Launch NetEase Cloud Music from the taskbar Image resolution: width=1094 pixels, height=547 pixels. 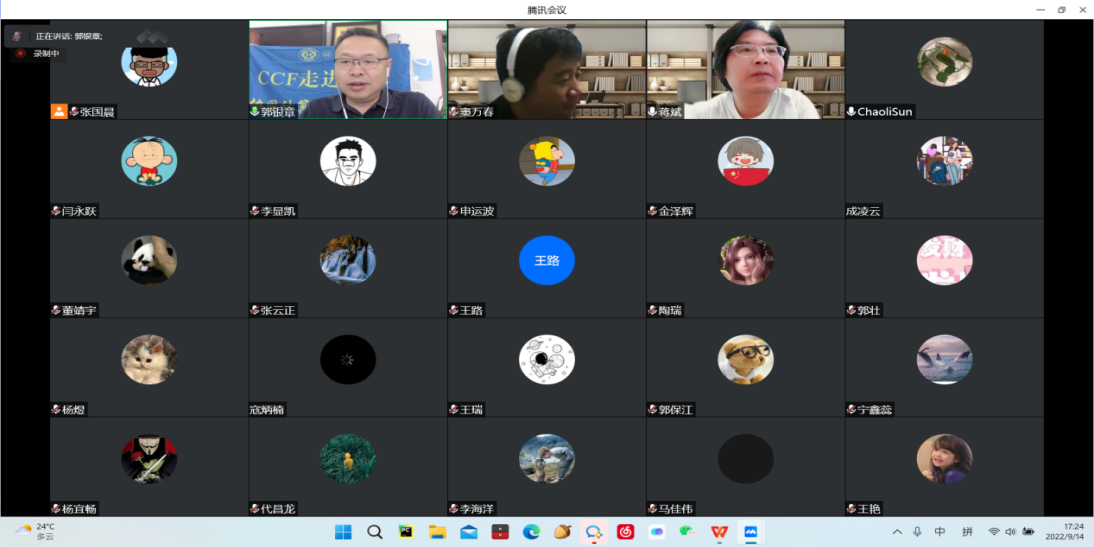[625, 532]
